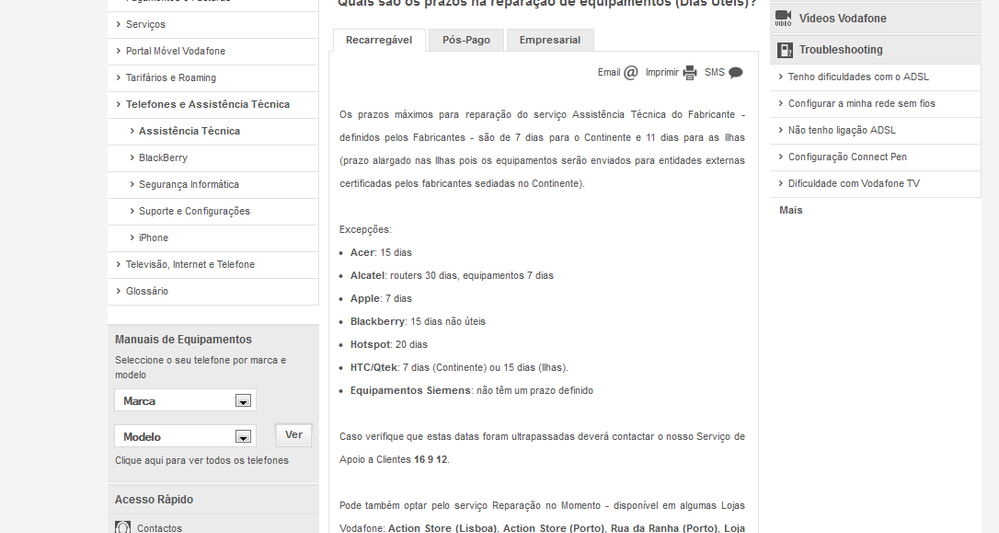Click the support number '16 9 12'
The image size is (999, 533).
tap(431, 460)
